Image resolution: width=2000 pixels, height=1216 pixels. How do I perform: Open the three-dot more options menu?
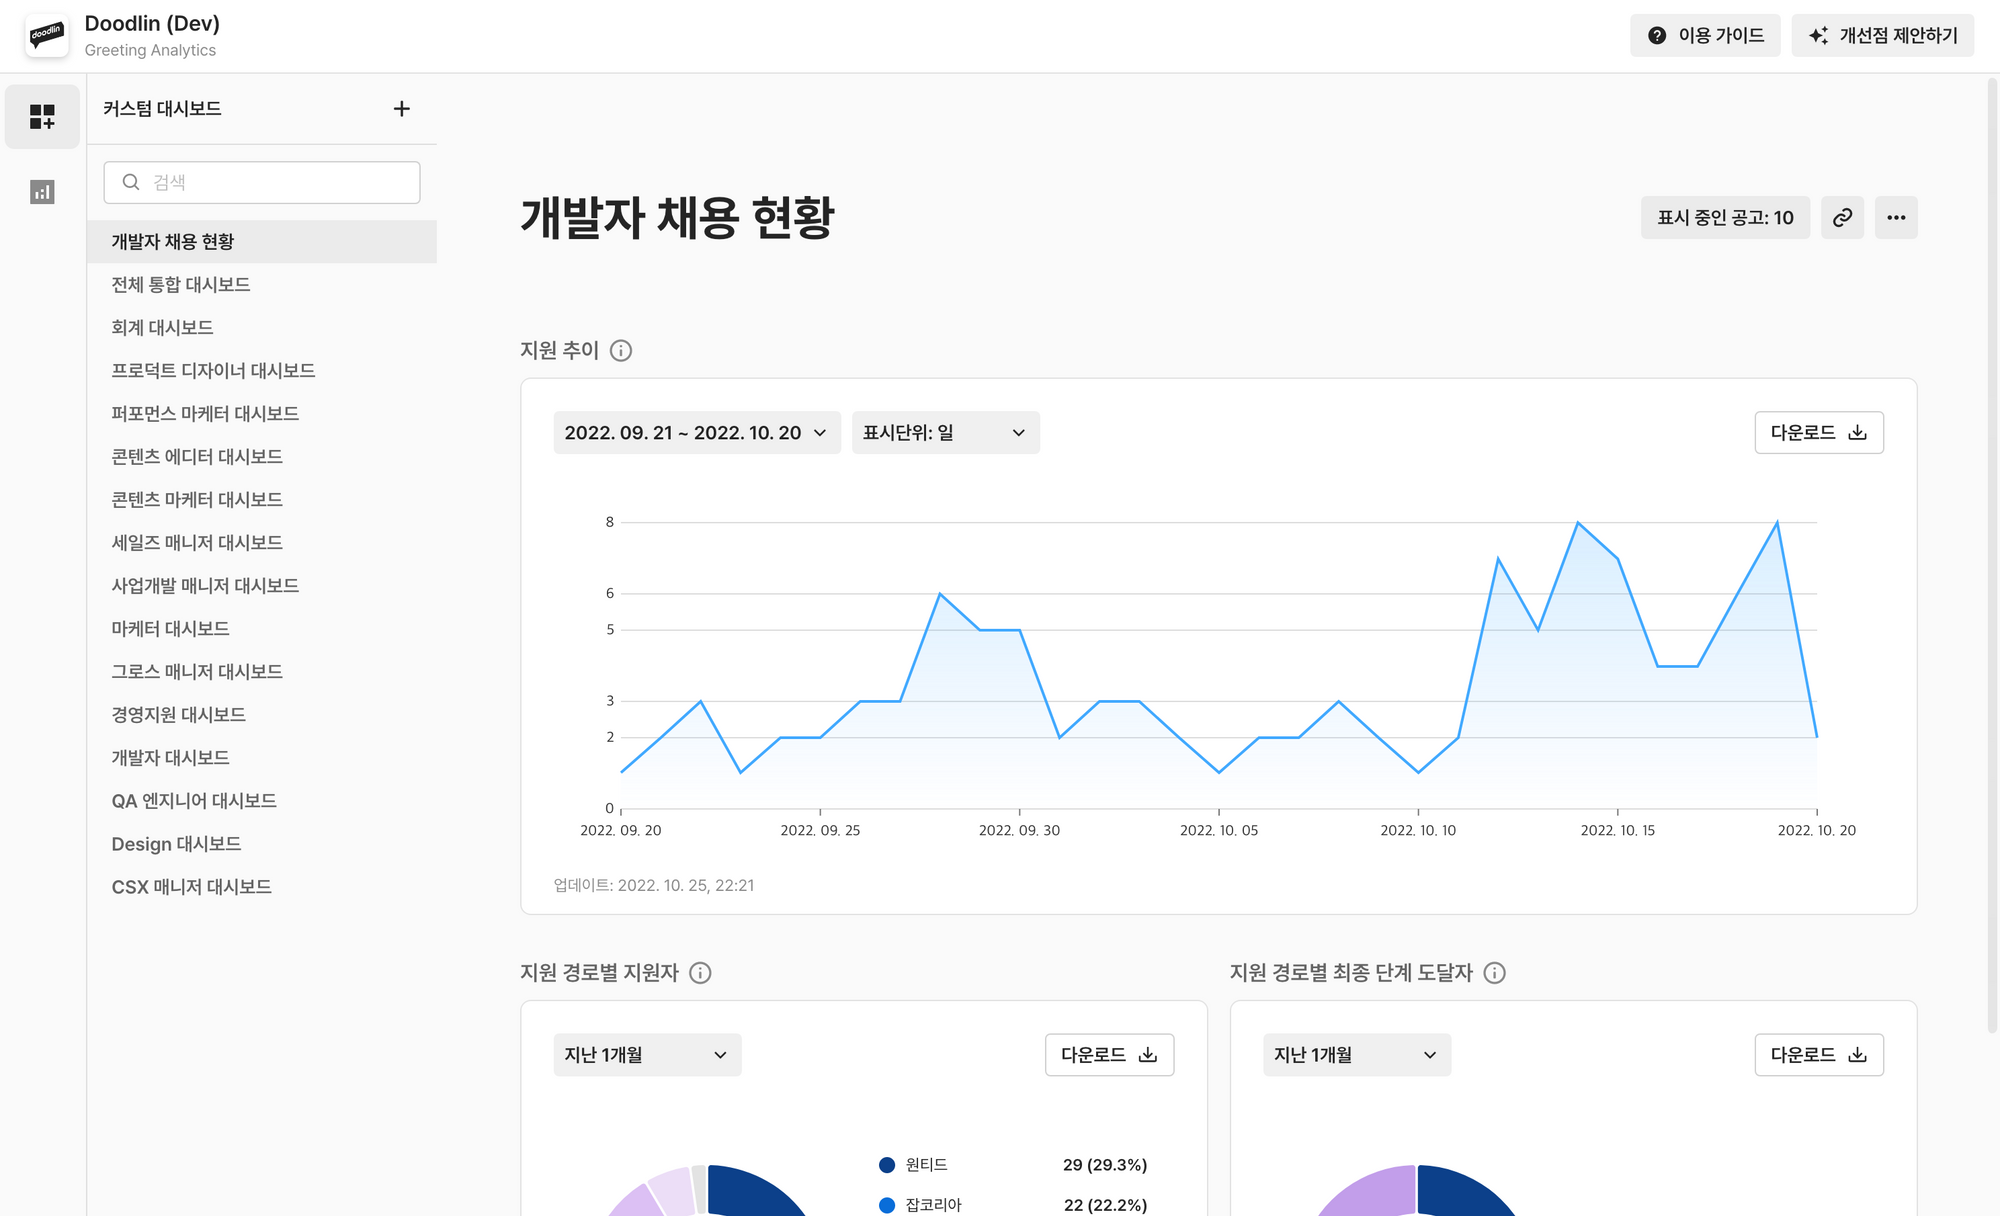1896,218
